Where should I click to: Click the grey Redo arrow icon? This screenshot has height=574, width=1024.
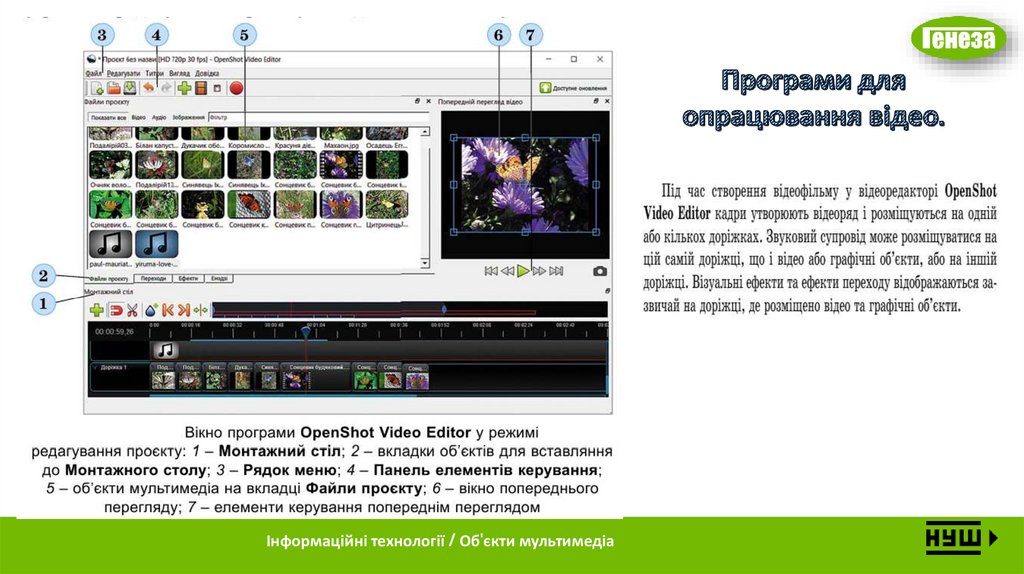[167, 88]
